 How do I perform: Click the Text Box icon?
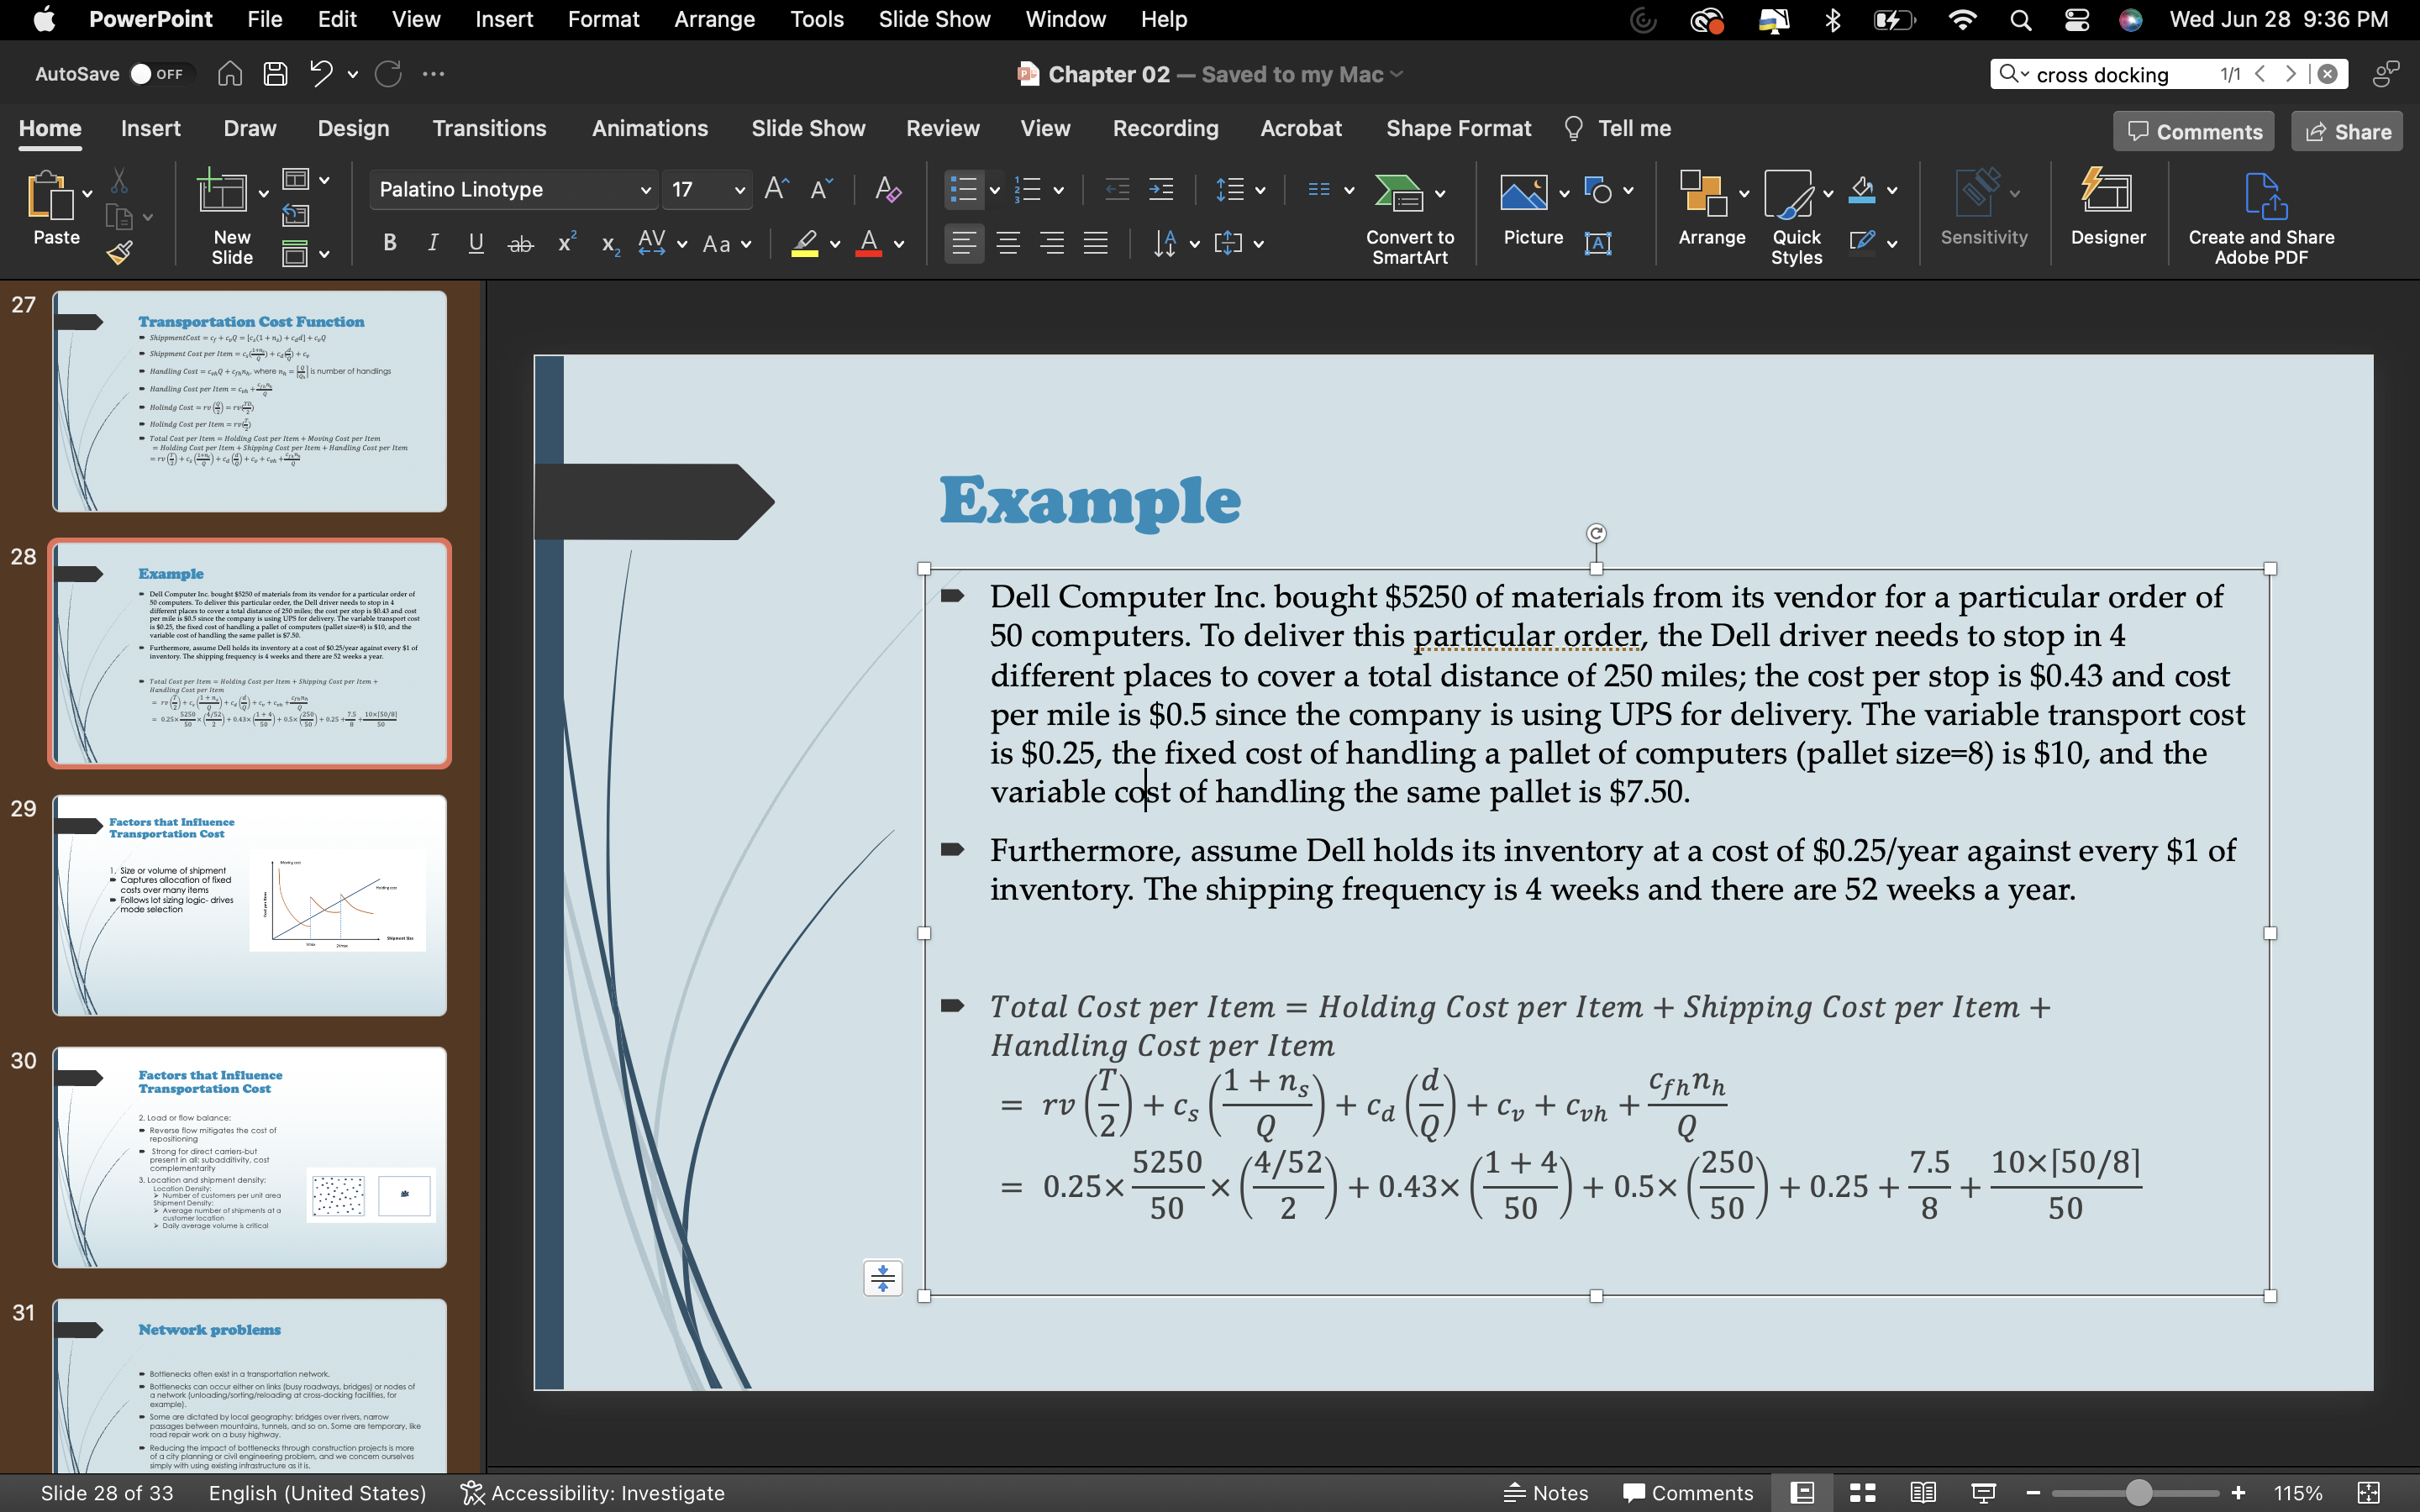pyautogui.click(x=1598, y=243)
